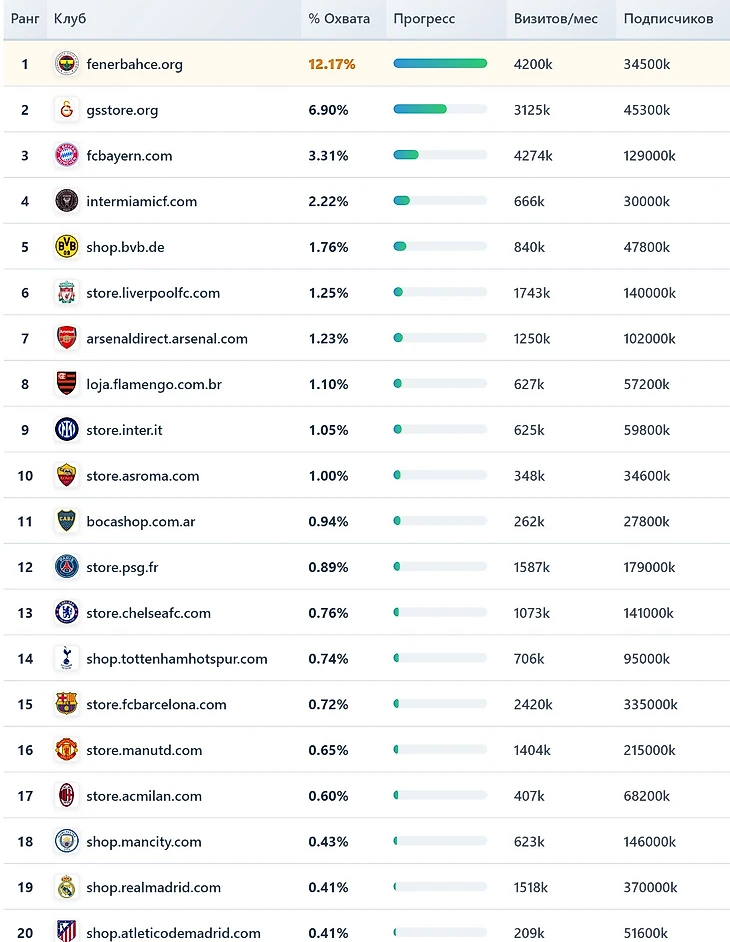Select the Bayern Munich crest icon

coord(66,156)
